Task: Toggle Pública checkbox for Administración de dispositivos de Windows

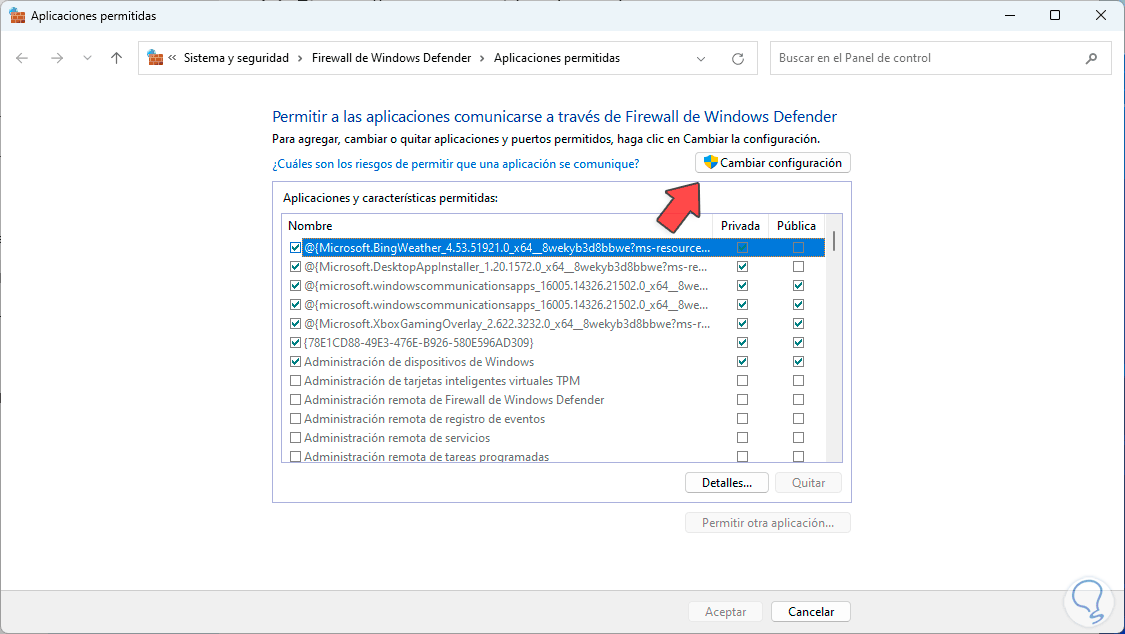Action: click(x=799, y=361)
